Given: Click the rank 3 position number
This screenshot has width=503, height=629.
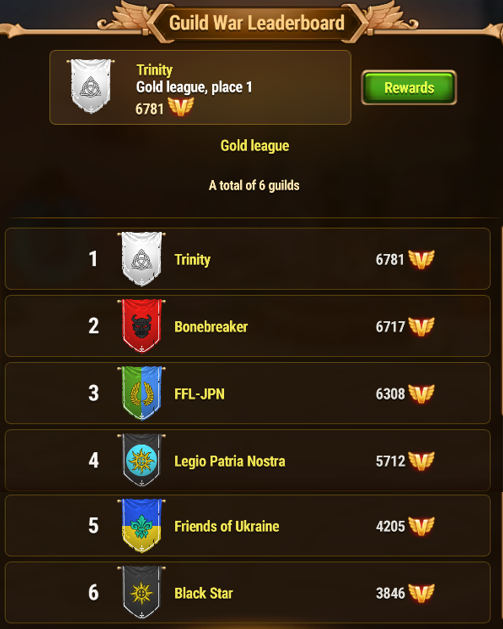Looking at the screenshot, I should coord(93,393).
